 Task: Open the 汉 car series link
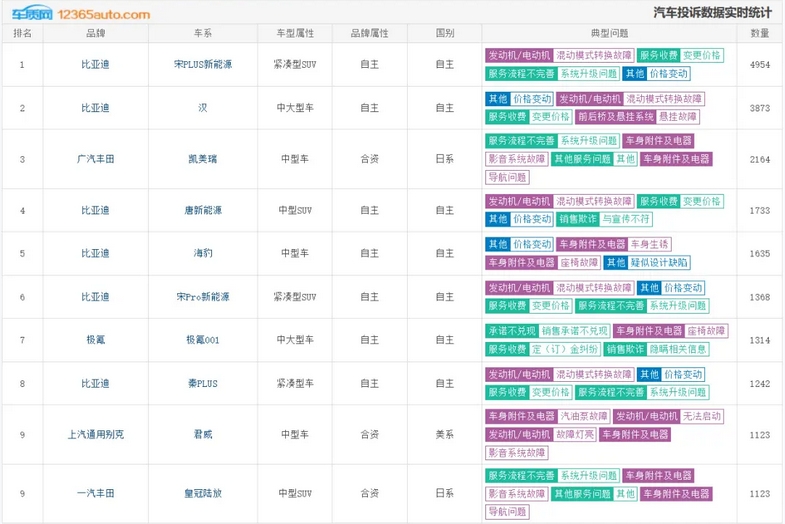click(203, 108)
